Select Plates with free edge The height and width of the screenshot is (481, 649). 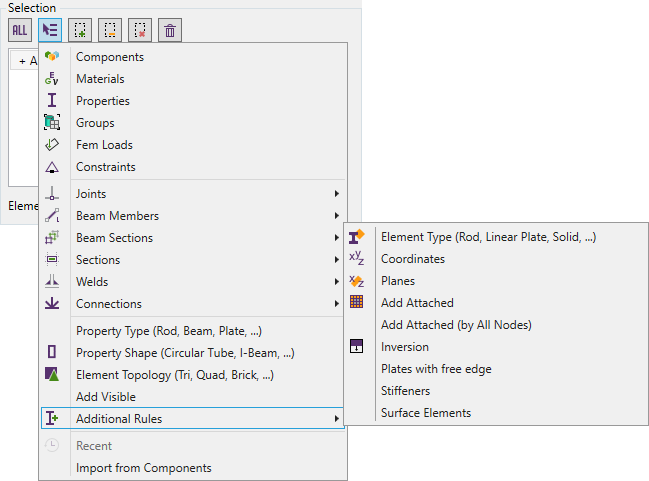(x=436, y=369)
